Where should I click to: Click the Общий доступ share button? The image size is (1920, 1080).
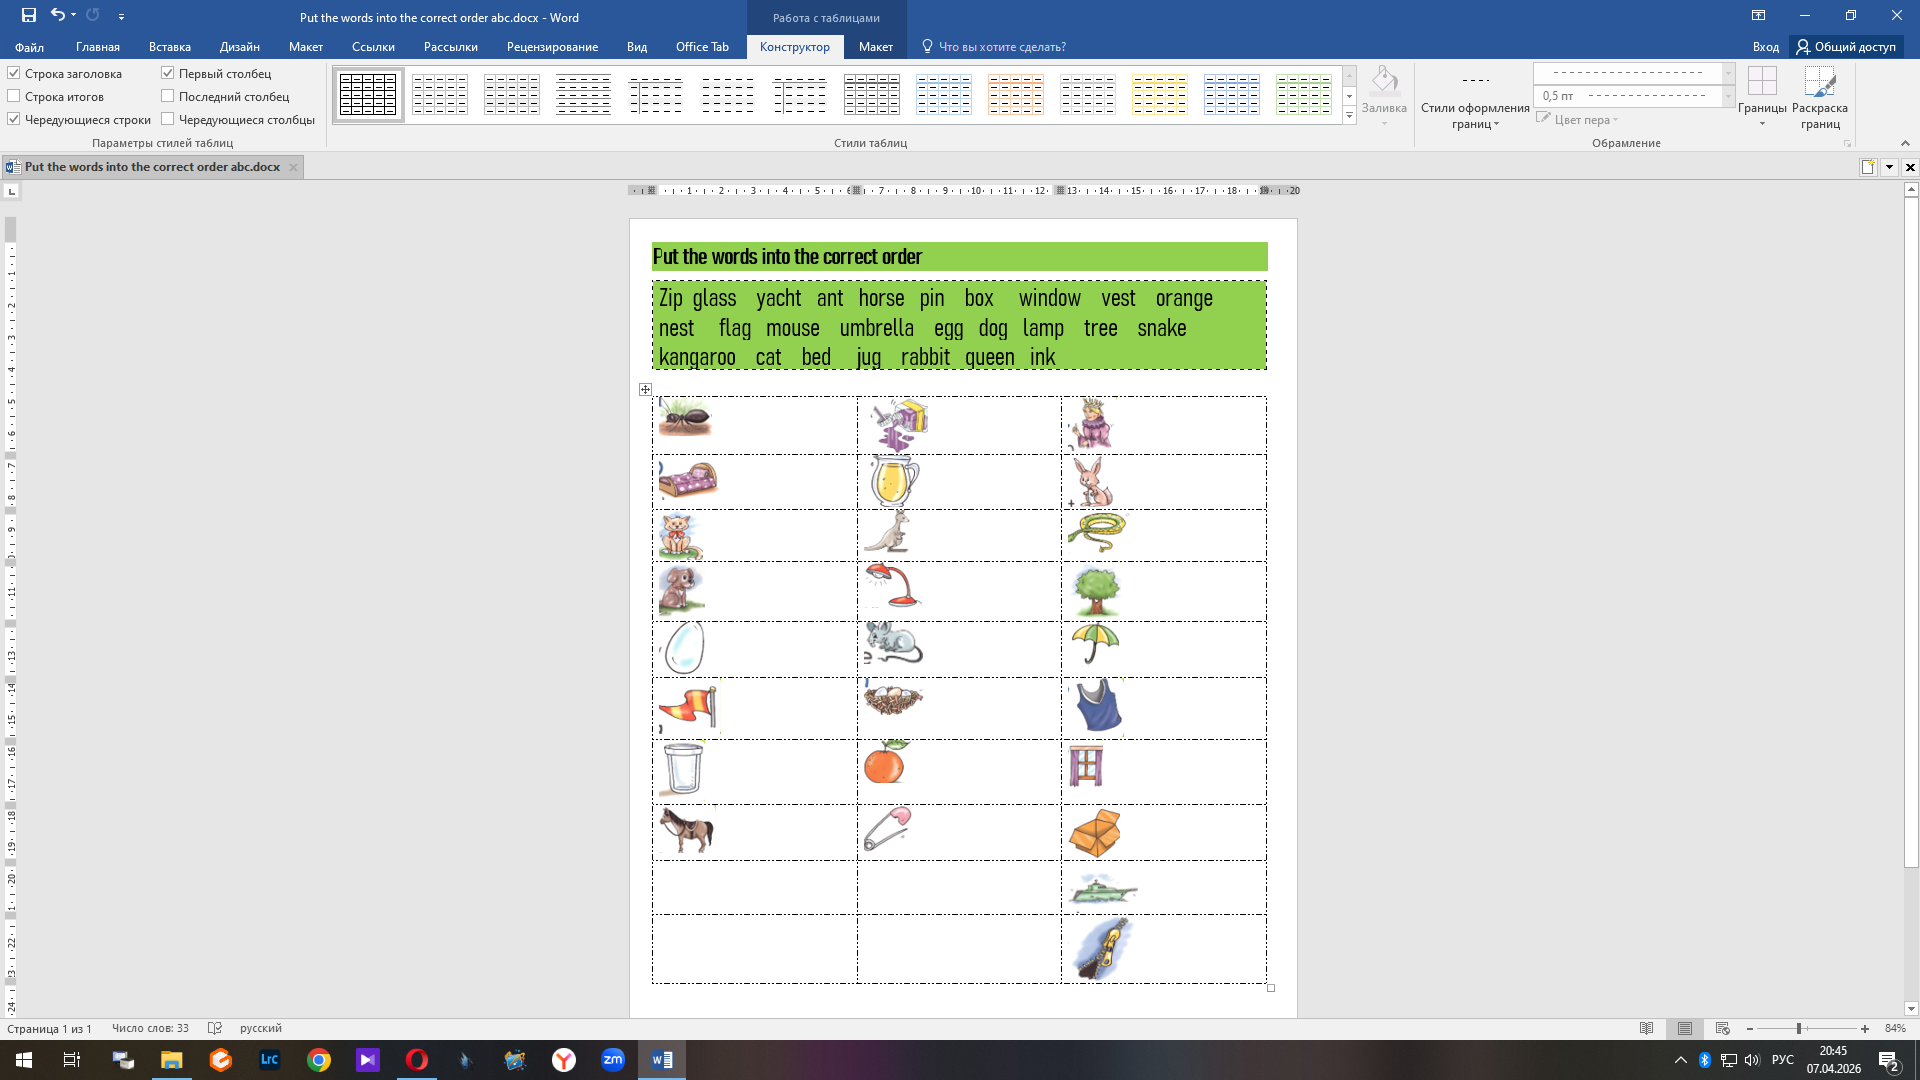point(1846,47)
